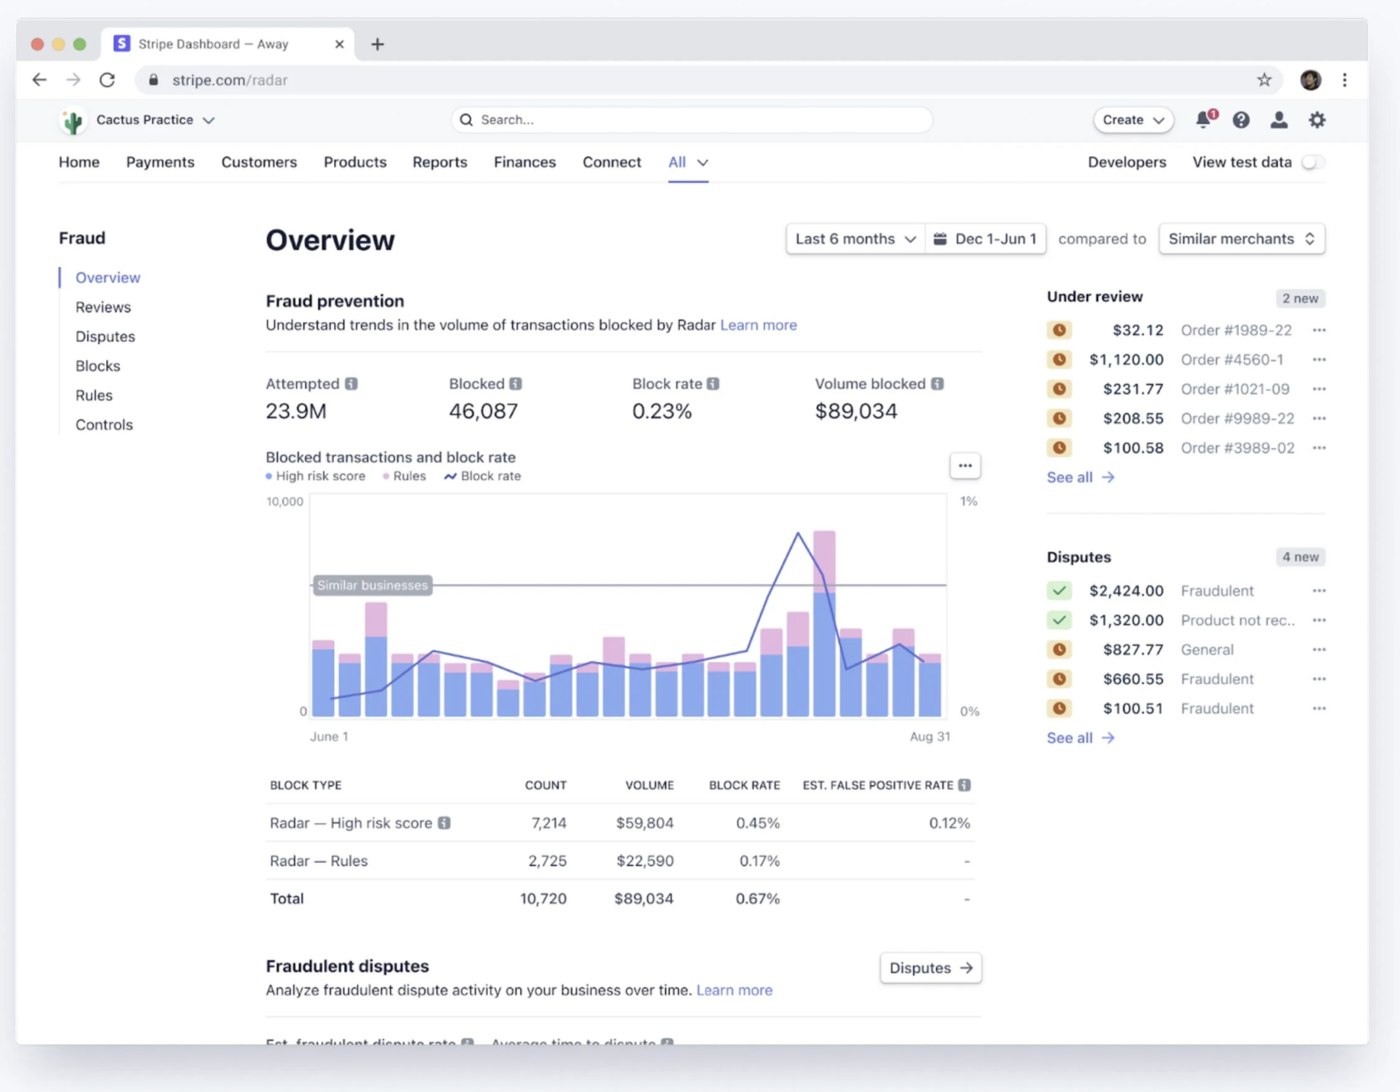Viewport: 1400px width, 1092px height.
Task: Open the Last 6 months dropdown
Action: coord(854,238)
